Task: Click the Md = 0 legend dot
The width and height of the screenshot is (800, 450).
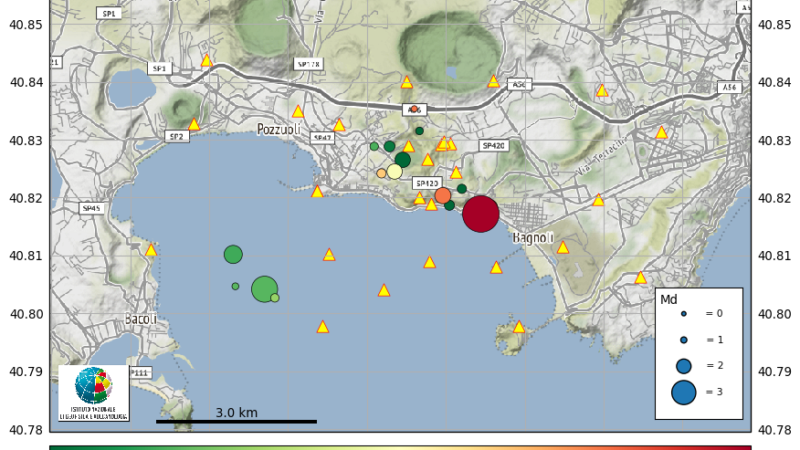Action: click(x=683, y=314)
